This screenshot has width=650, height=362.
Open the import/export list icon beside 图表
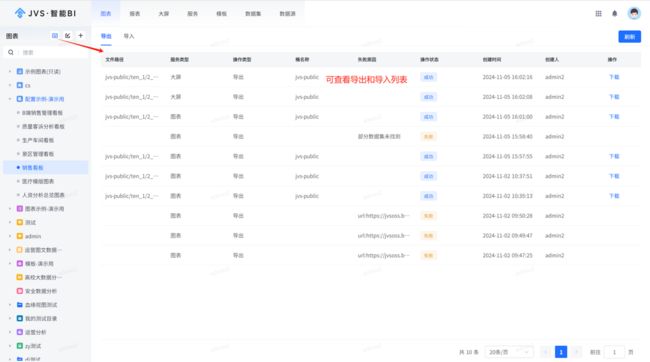pyautogui.click(x=55, y=36)
